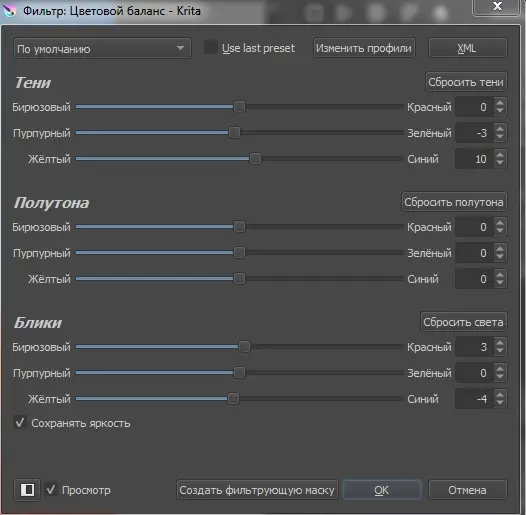The width and height of the screenshot is (526, 515).
Task: Increase Полутона Красный value with up arrow
Action: tap(500, 223)
